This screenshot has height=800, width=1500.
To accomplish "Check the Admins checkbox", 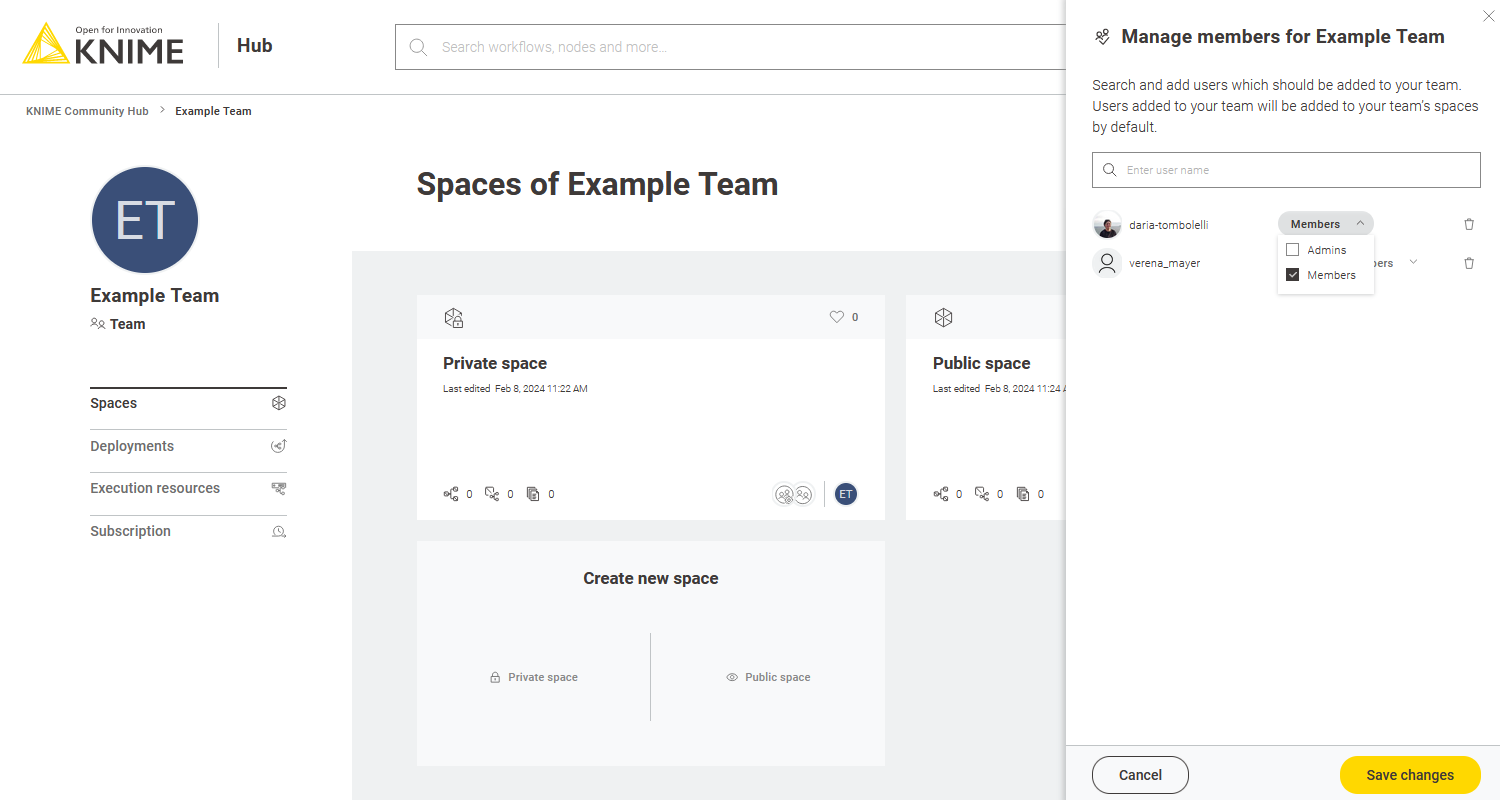I will pyautogui.click(x=1292, y=250).
